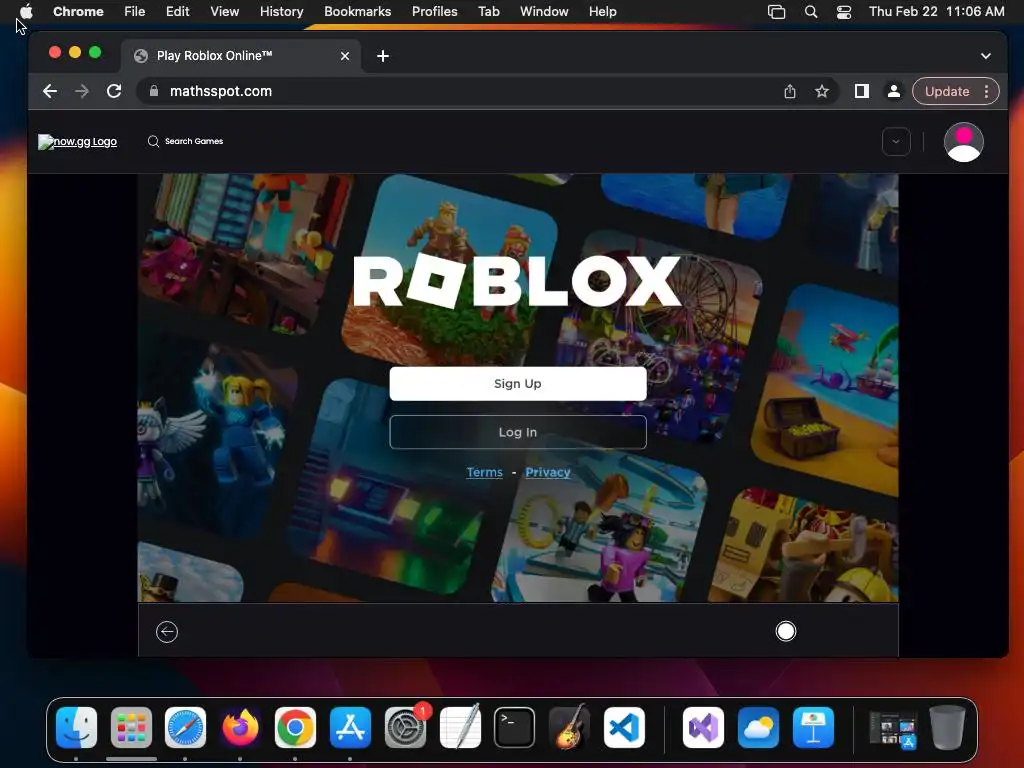The height and width of the screenshot is (768, 1024).
Task: Open the View menu
Action: (x=224, y=11)
